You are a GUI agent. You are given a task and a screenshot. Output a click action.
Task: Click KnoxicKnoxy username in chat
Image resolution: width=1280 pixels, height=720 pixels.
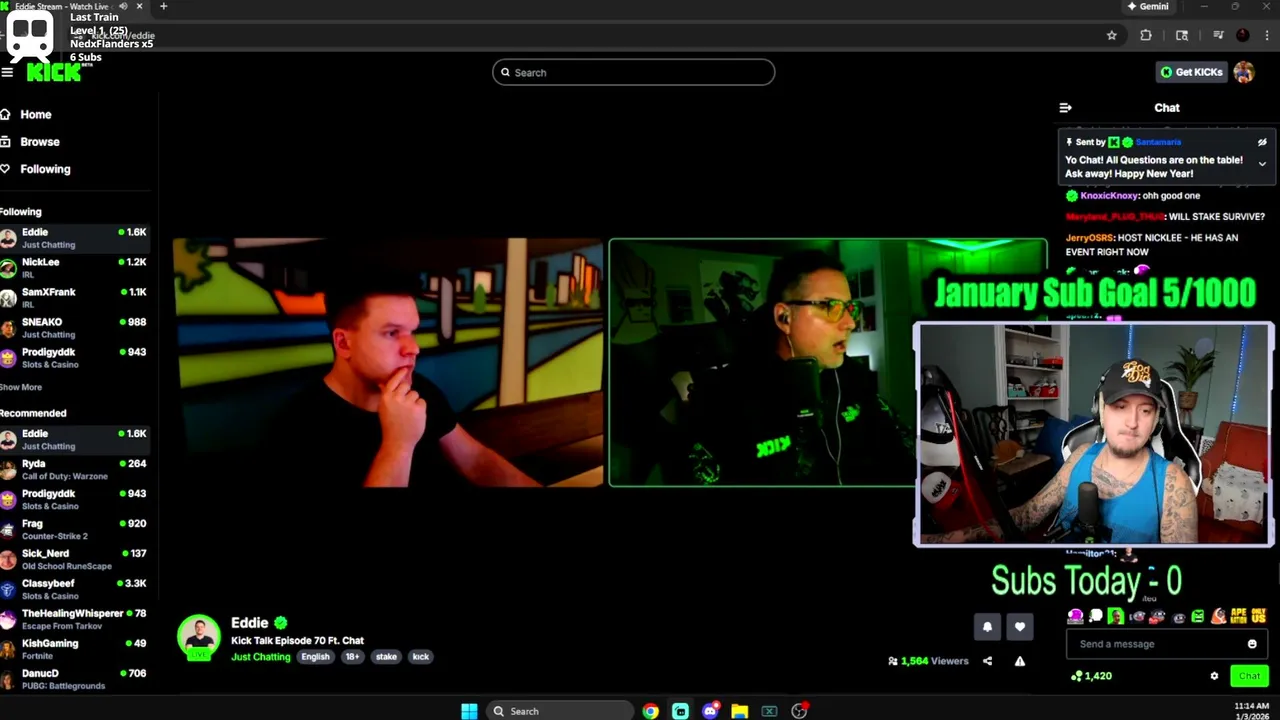click(x=1109, y=196)
